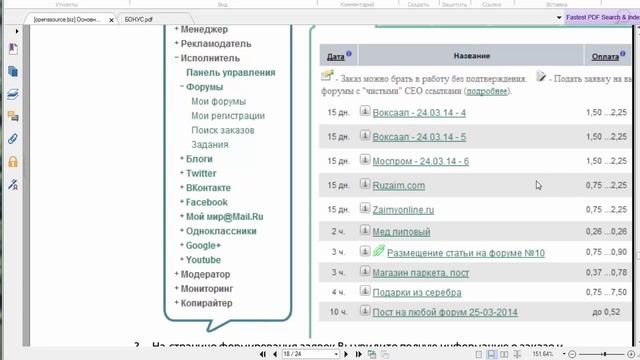Open the Панель управления menu item
This screenshot has height=360, width=640.
(231, 73)
